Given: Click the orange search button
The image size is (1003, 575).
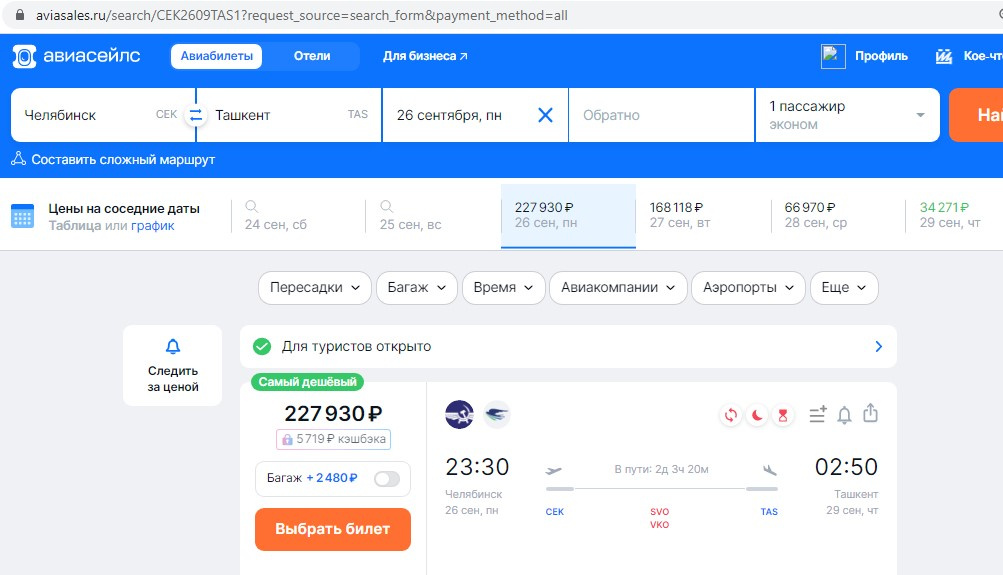Looking at the screenshot, I should tap(976, 115).
